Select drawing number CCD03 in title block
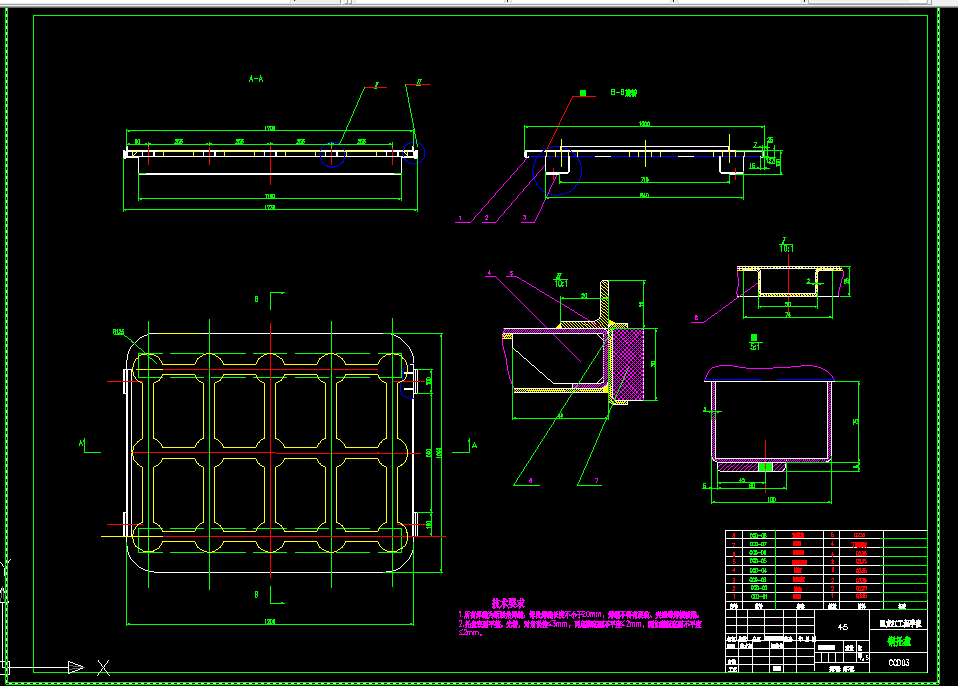 899,662
